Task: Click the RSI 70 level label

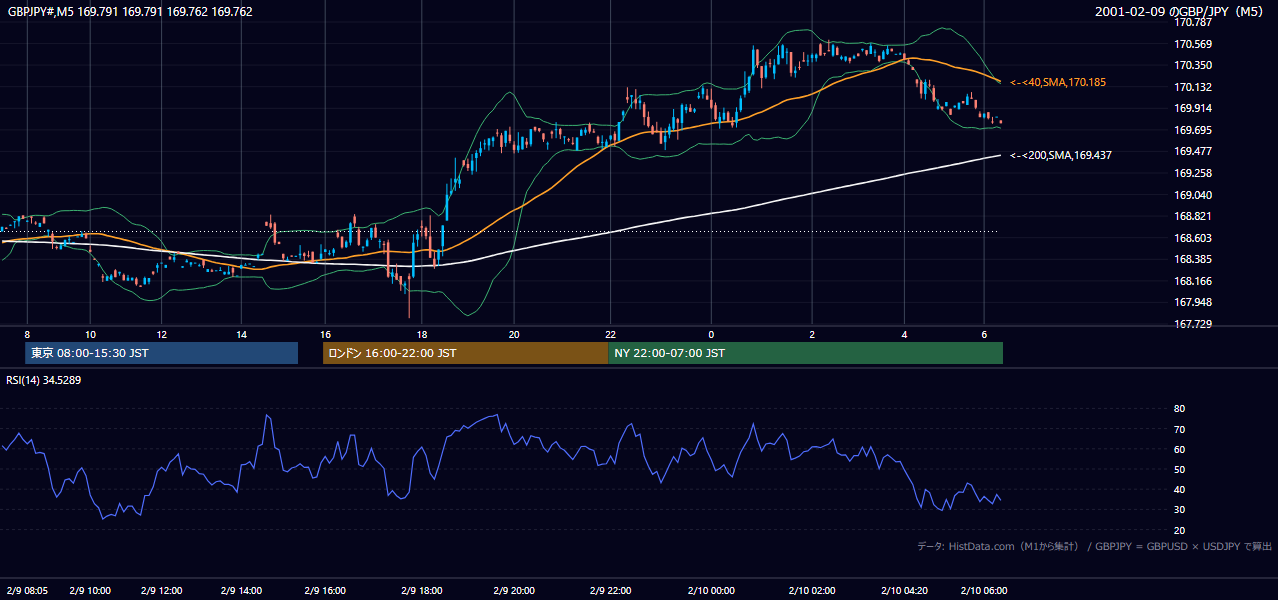Action: tap(1180, 429)
